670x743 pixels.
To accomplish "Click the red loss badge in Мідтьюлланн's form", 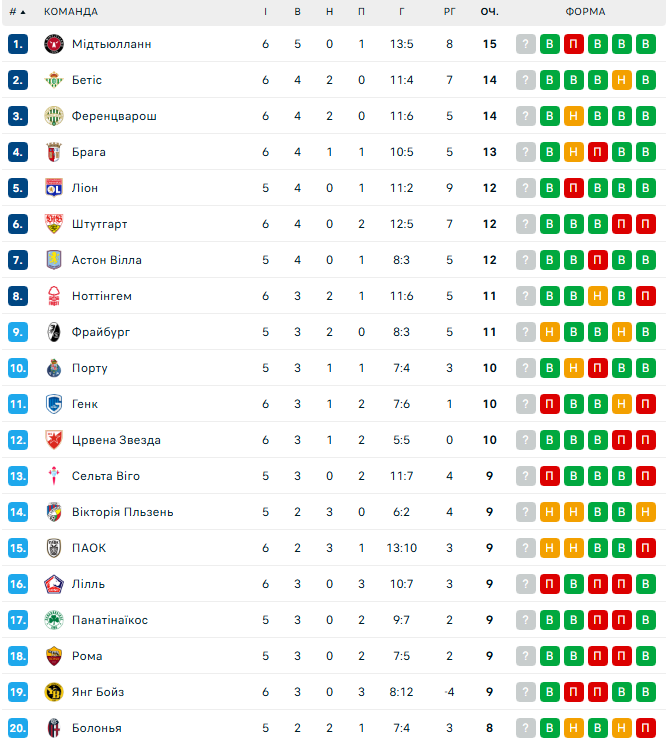I will click(x=574, y=44).
